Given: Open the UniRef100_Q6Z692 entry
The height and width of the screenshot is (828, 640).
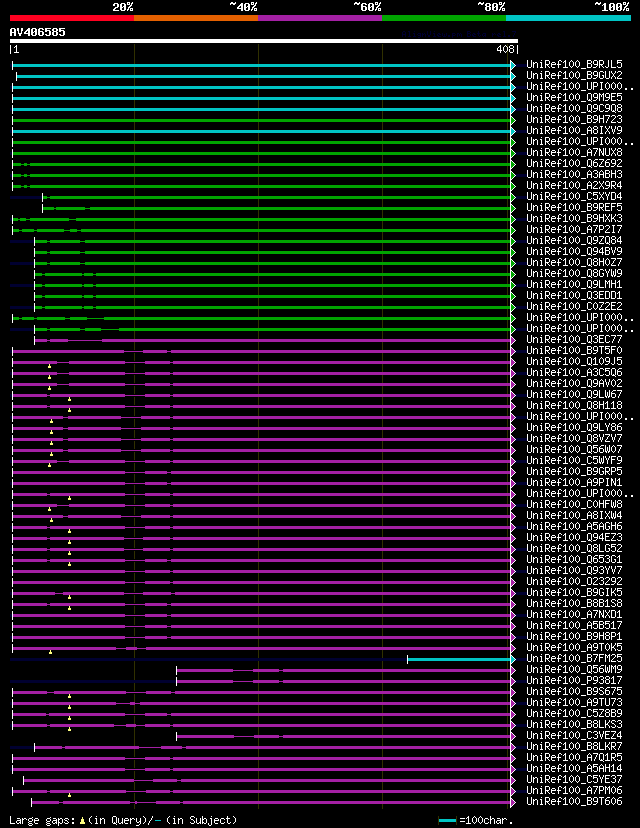Looking at the screenshot, I should (x=574, y=164).
